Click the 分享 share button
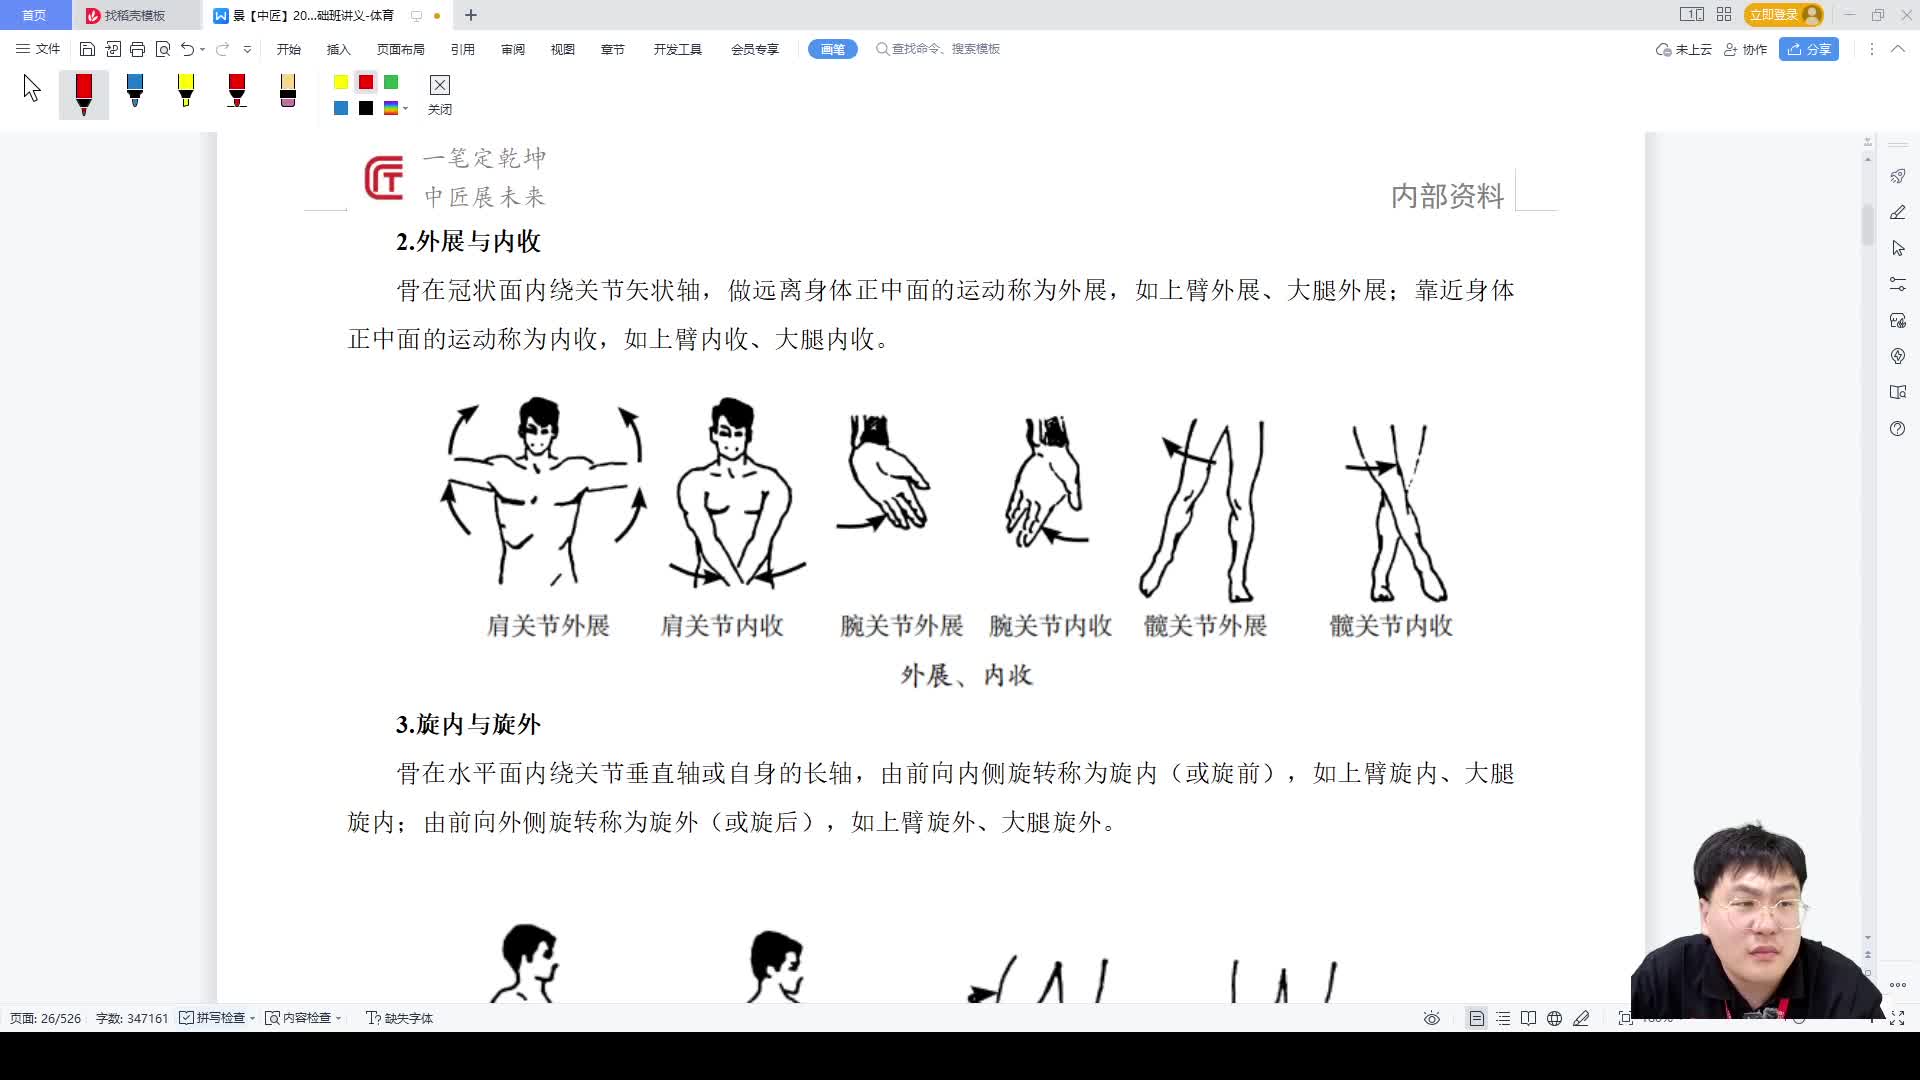Screen dimensions: 1920x1080 (1809, 49)
